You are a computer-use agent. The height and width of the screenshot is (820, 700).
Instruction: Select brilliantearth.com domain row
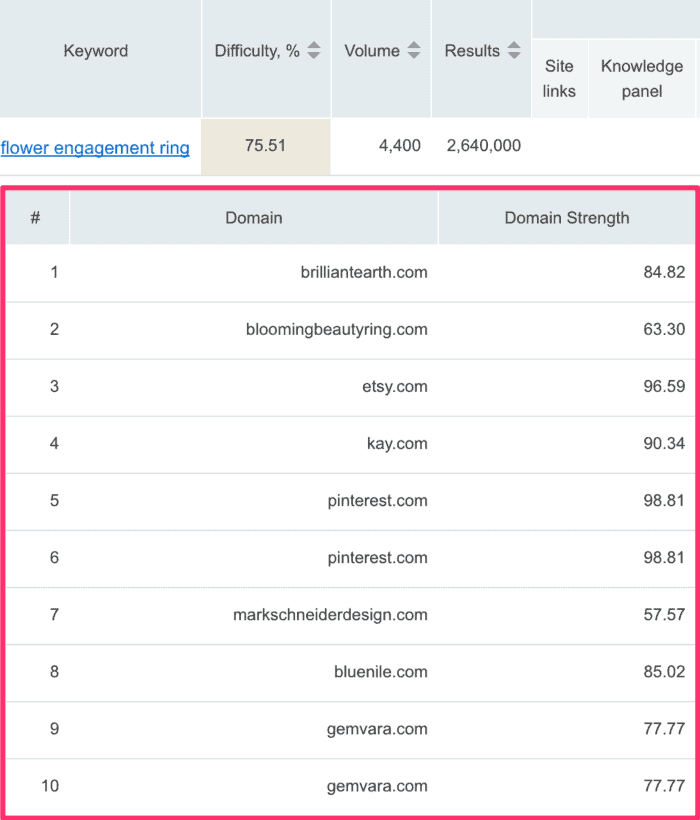coord(350,272)
